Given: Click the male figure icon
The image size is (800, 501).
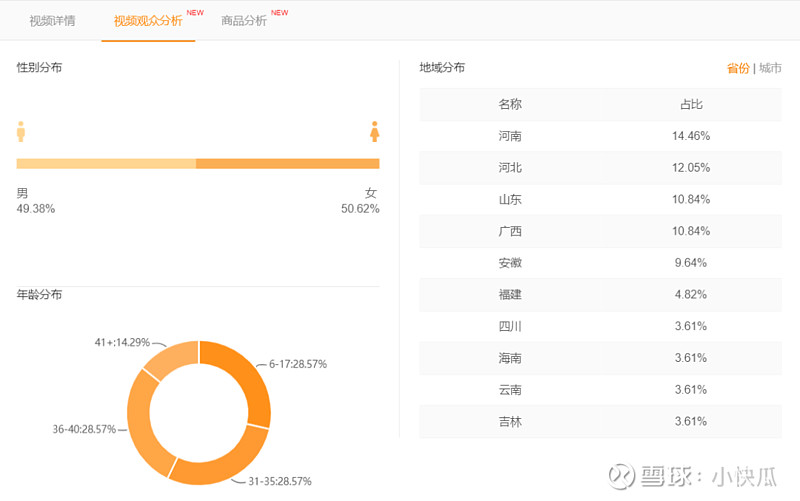Looking at the screenshot, I should click(21, 132).
